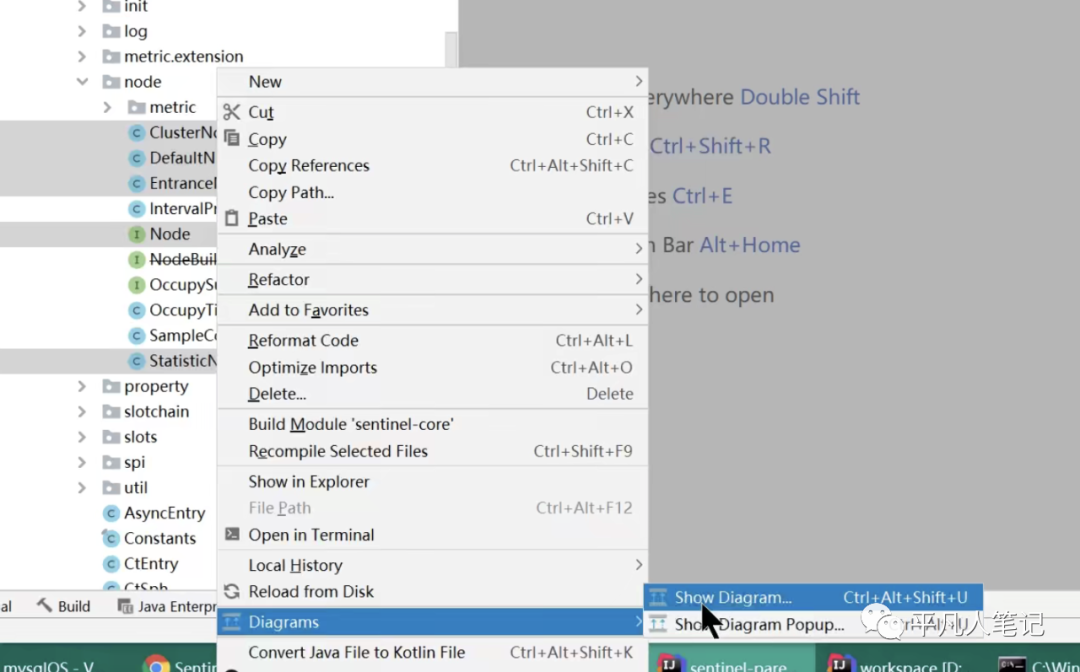The width and height of the screenshot is (1080, 672).
Task: Click the Diagrams menu icon
Action: [232, 622]
